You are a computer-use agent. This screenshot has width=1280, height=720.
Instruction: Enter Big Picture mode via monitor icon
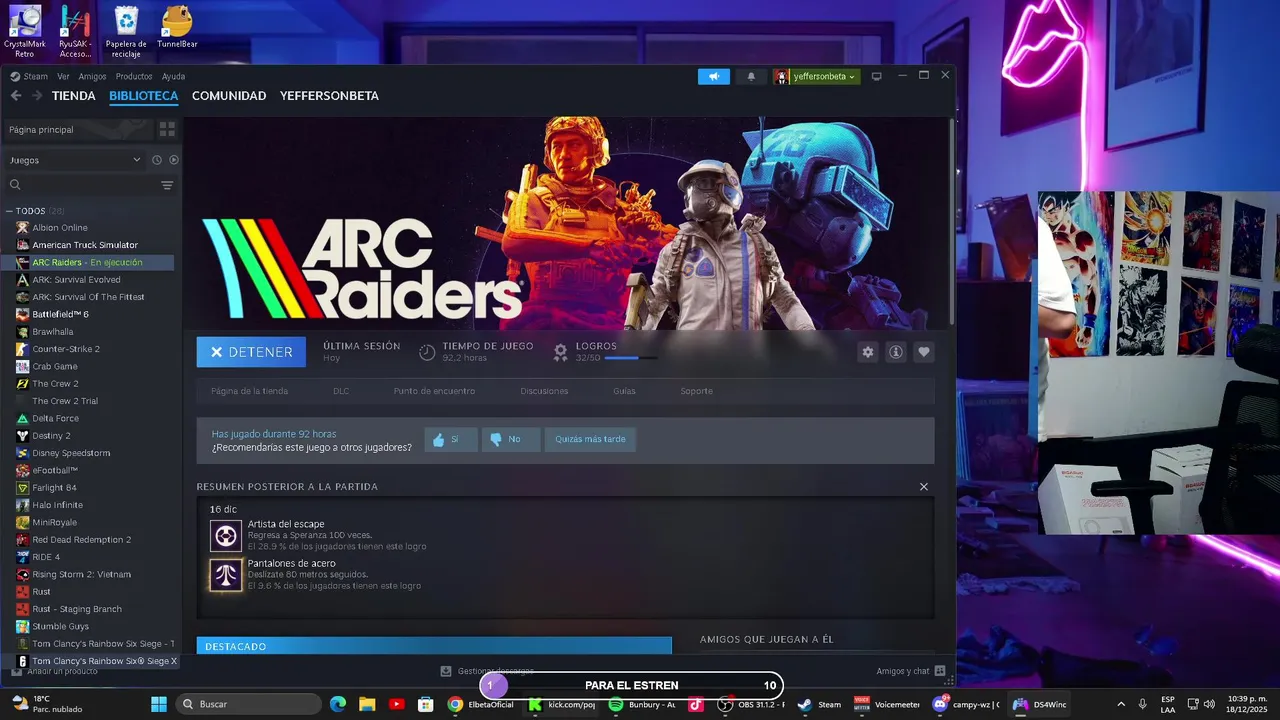[x=877, y=76]
